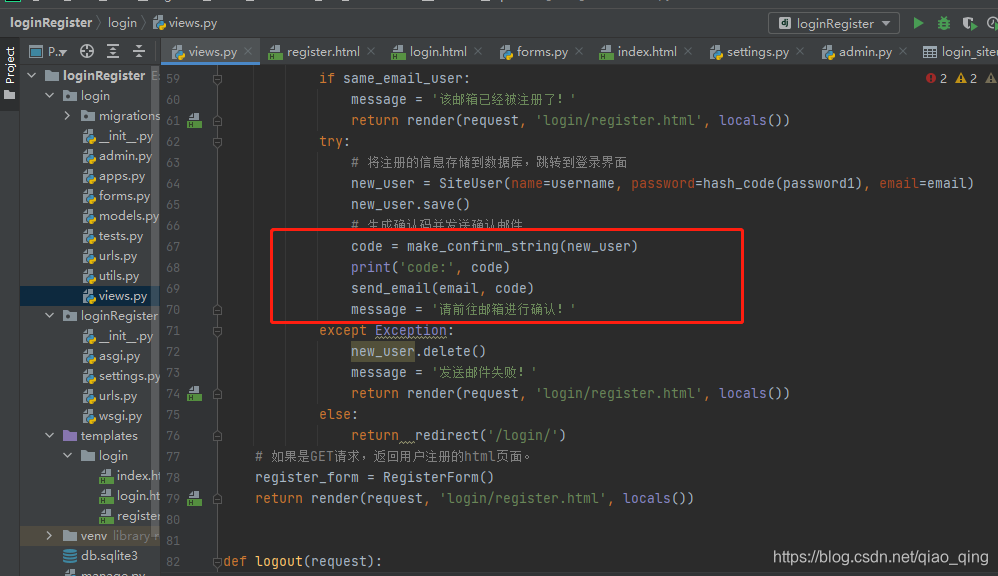The width and height of the screenshot is (998, 576).
Task: Expand the migrations folder
Action: point(67,116)
